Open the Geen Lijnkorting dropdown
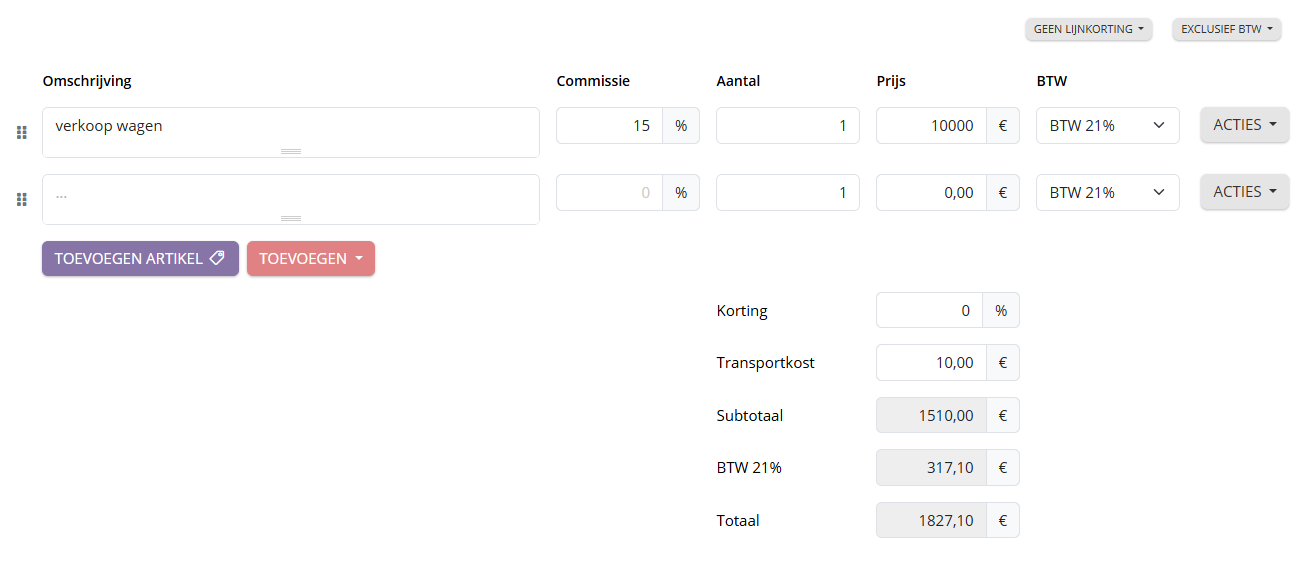The image size is (1312, 567). click(x=1088, y=29)
